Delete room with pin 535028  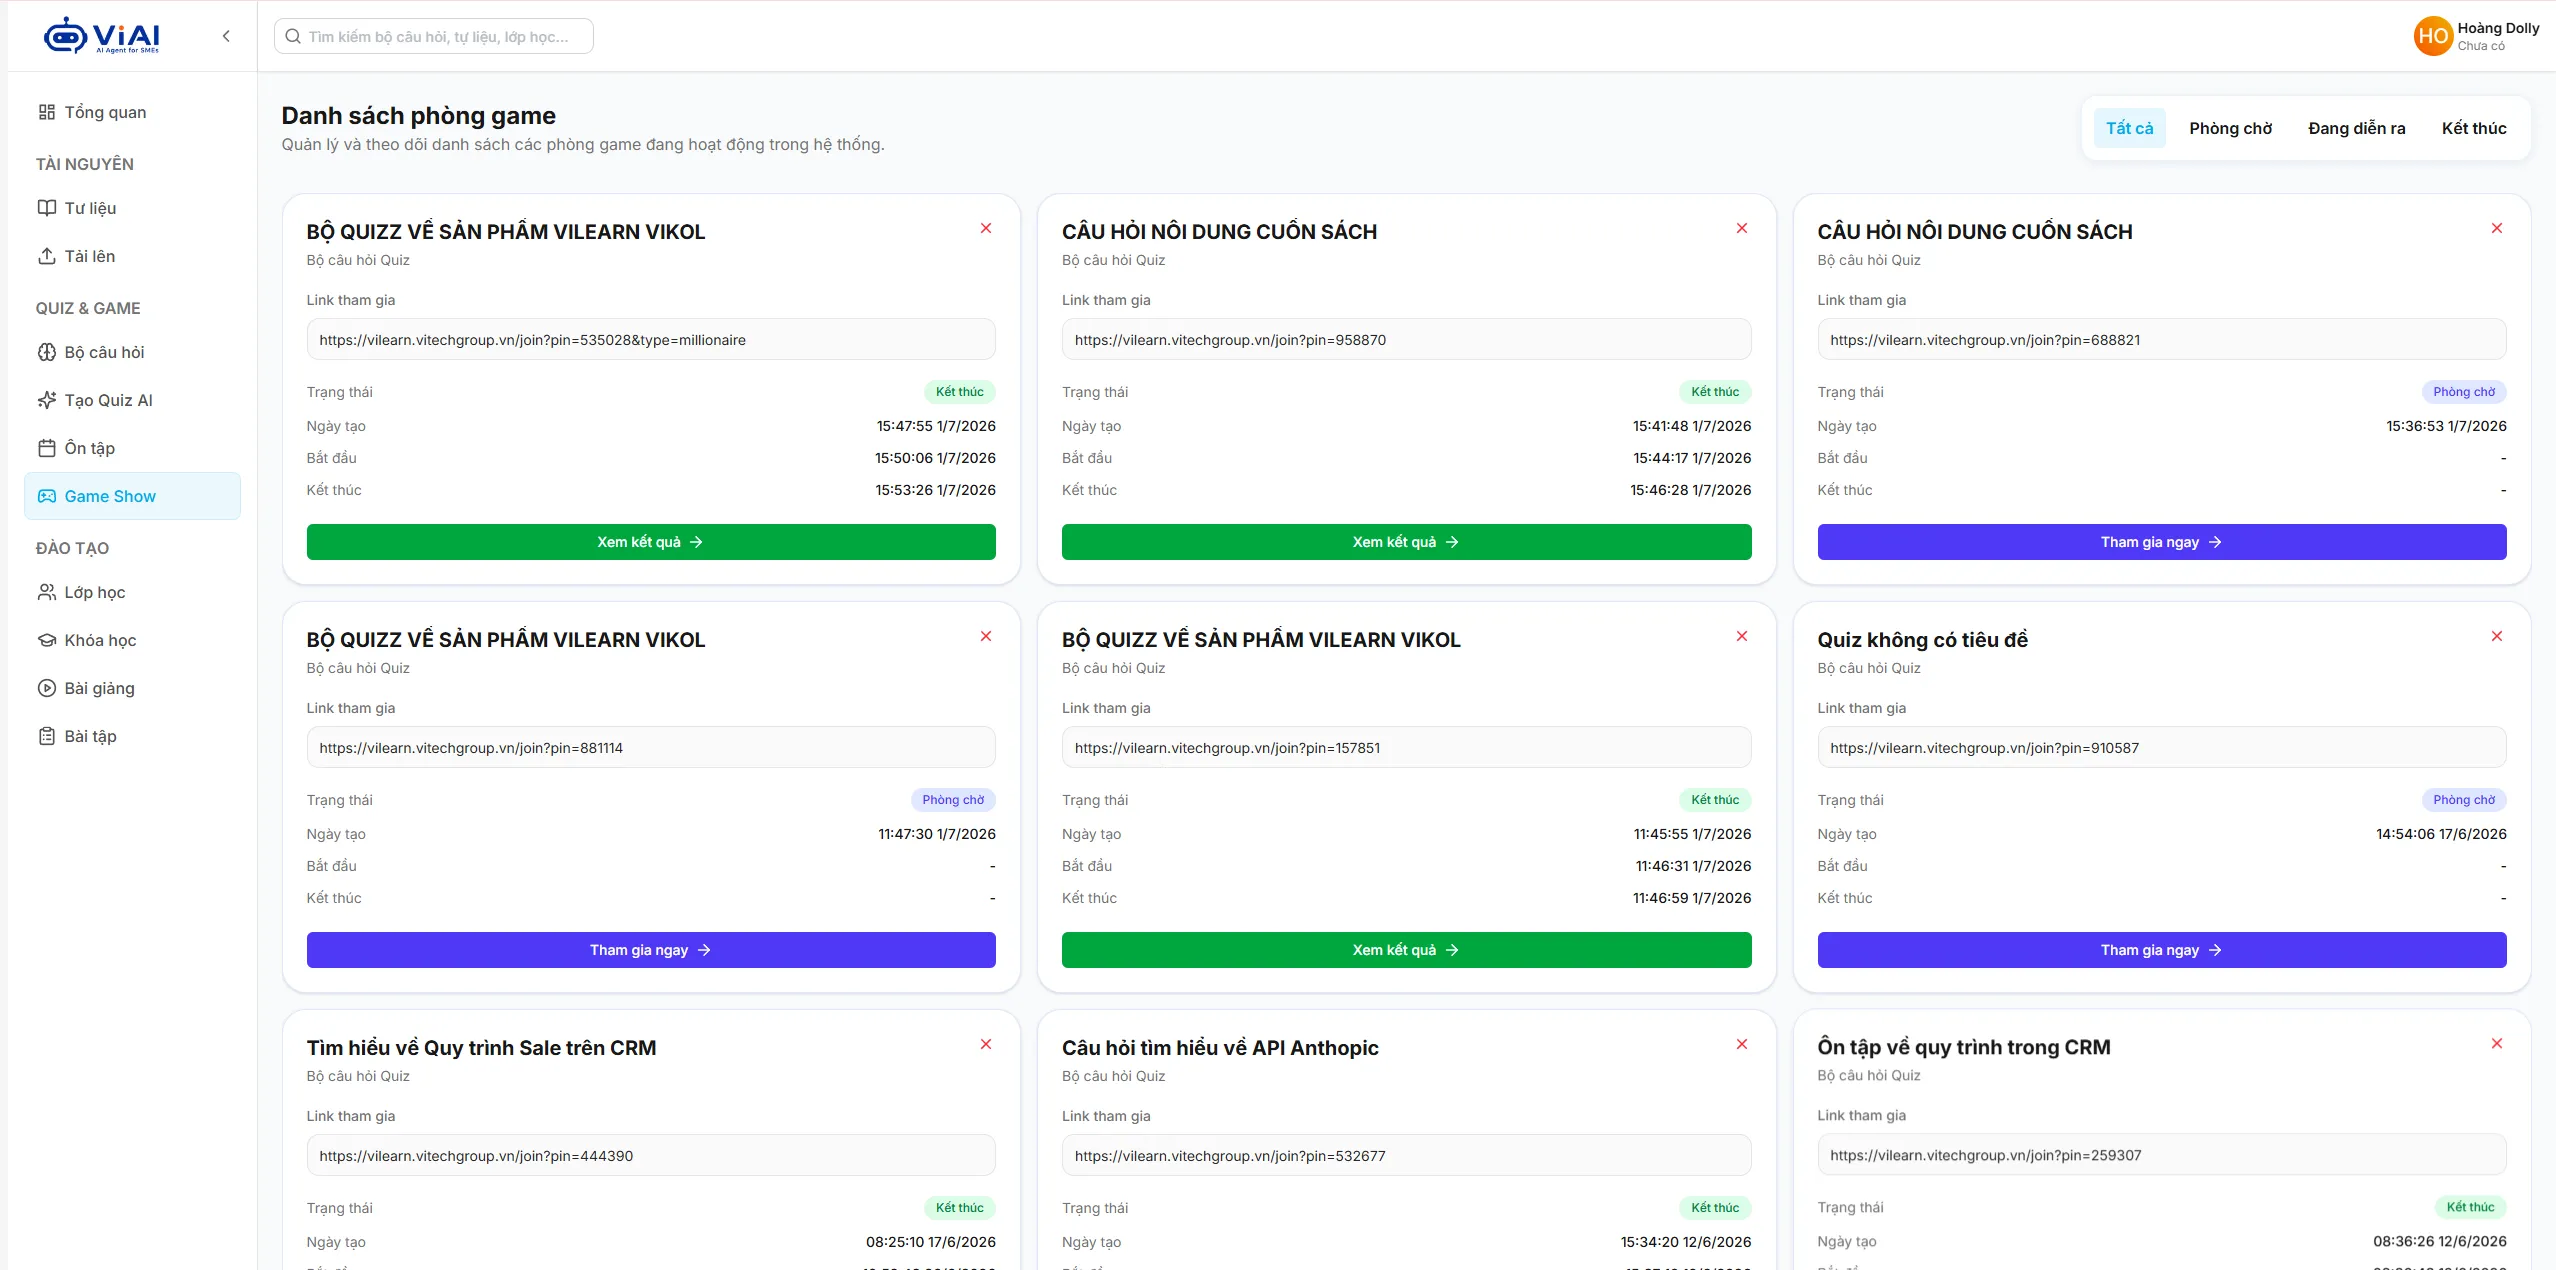[986, 228]
